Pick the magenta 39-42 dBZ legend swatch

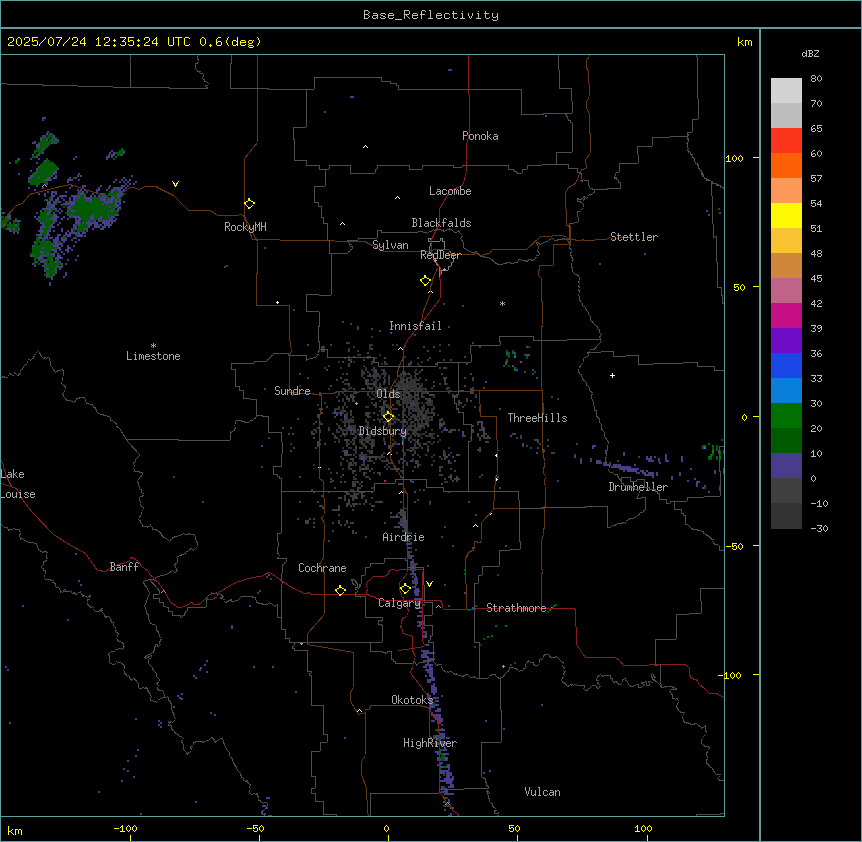tap(786, 315)
